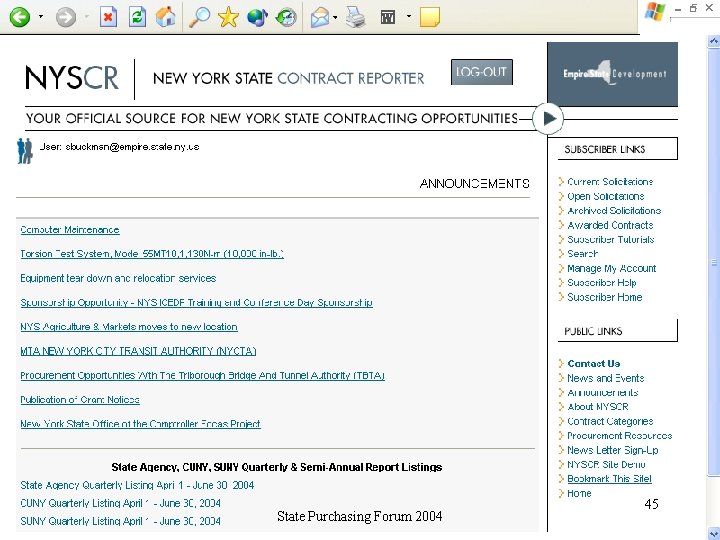Stop page loading with red X icon

coord(108,17)
